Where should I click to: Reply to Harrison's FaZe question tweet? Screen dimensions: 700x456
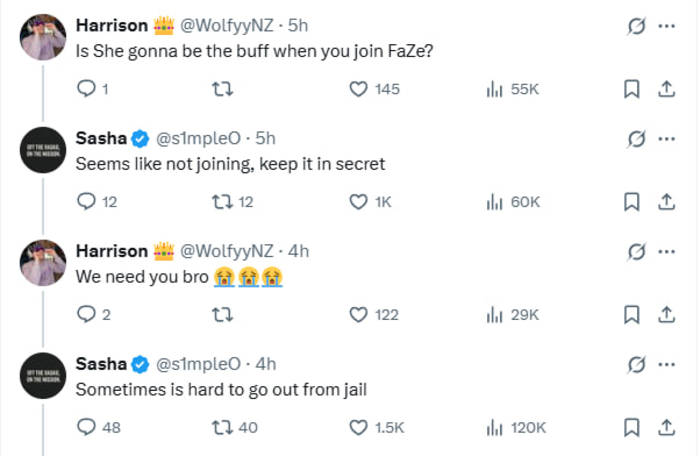tap(86, 89)
